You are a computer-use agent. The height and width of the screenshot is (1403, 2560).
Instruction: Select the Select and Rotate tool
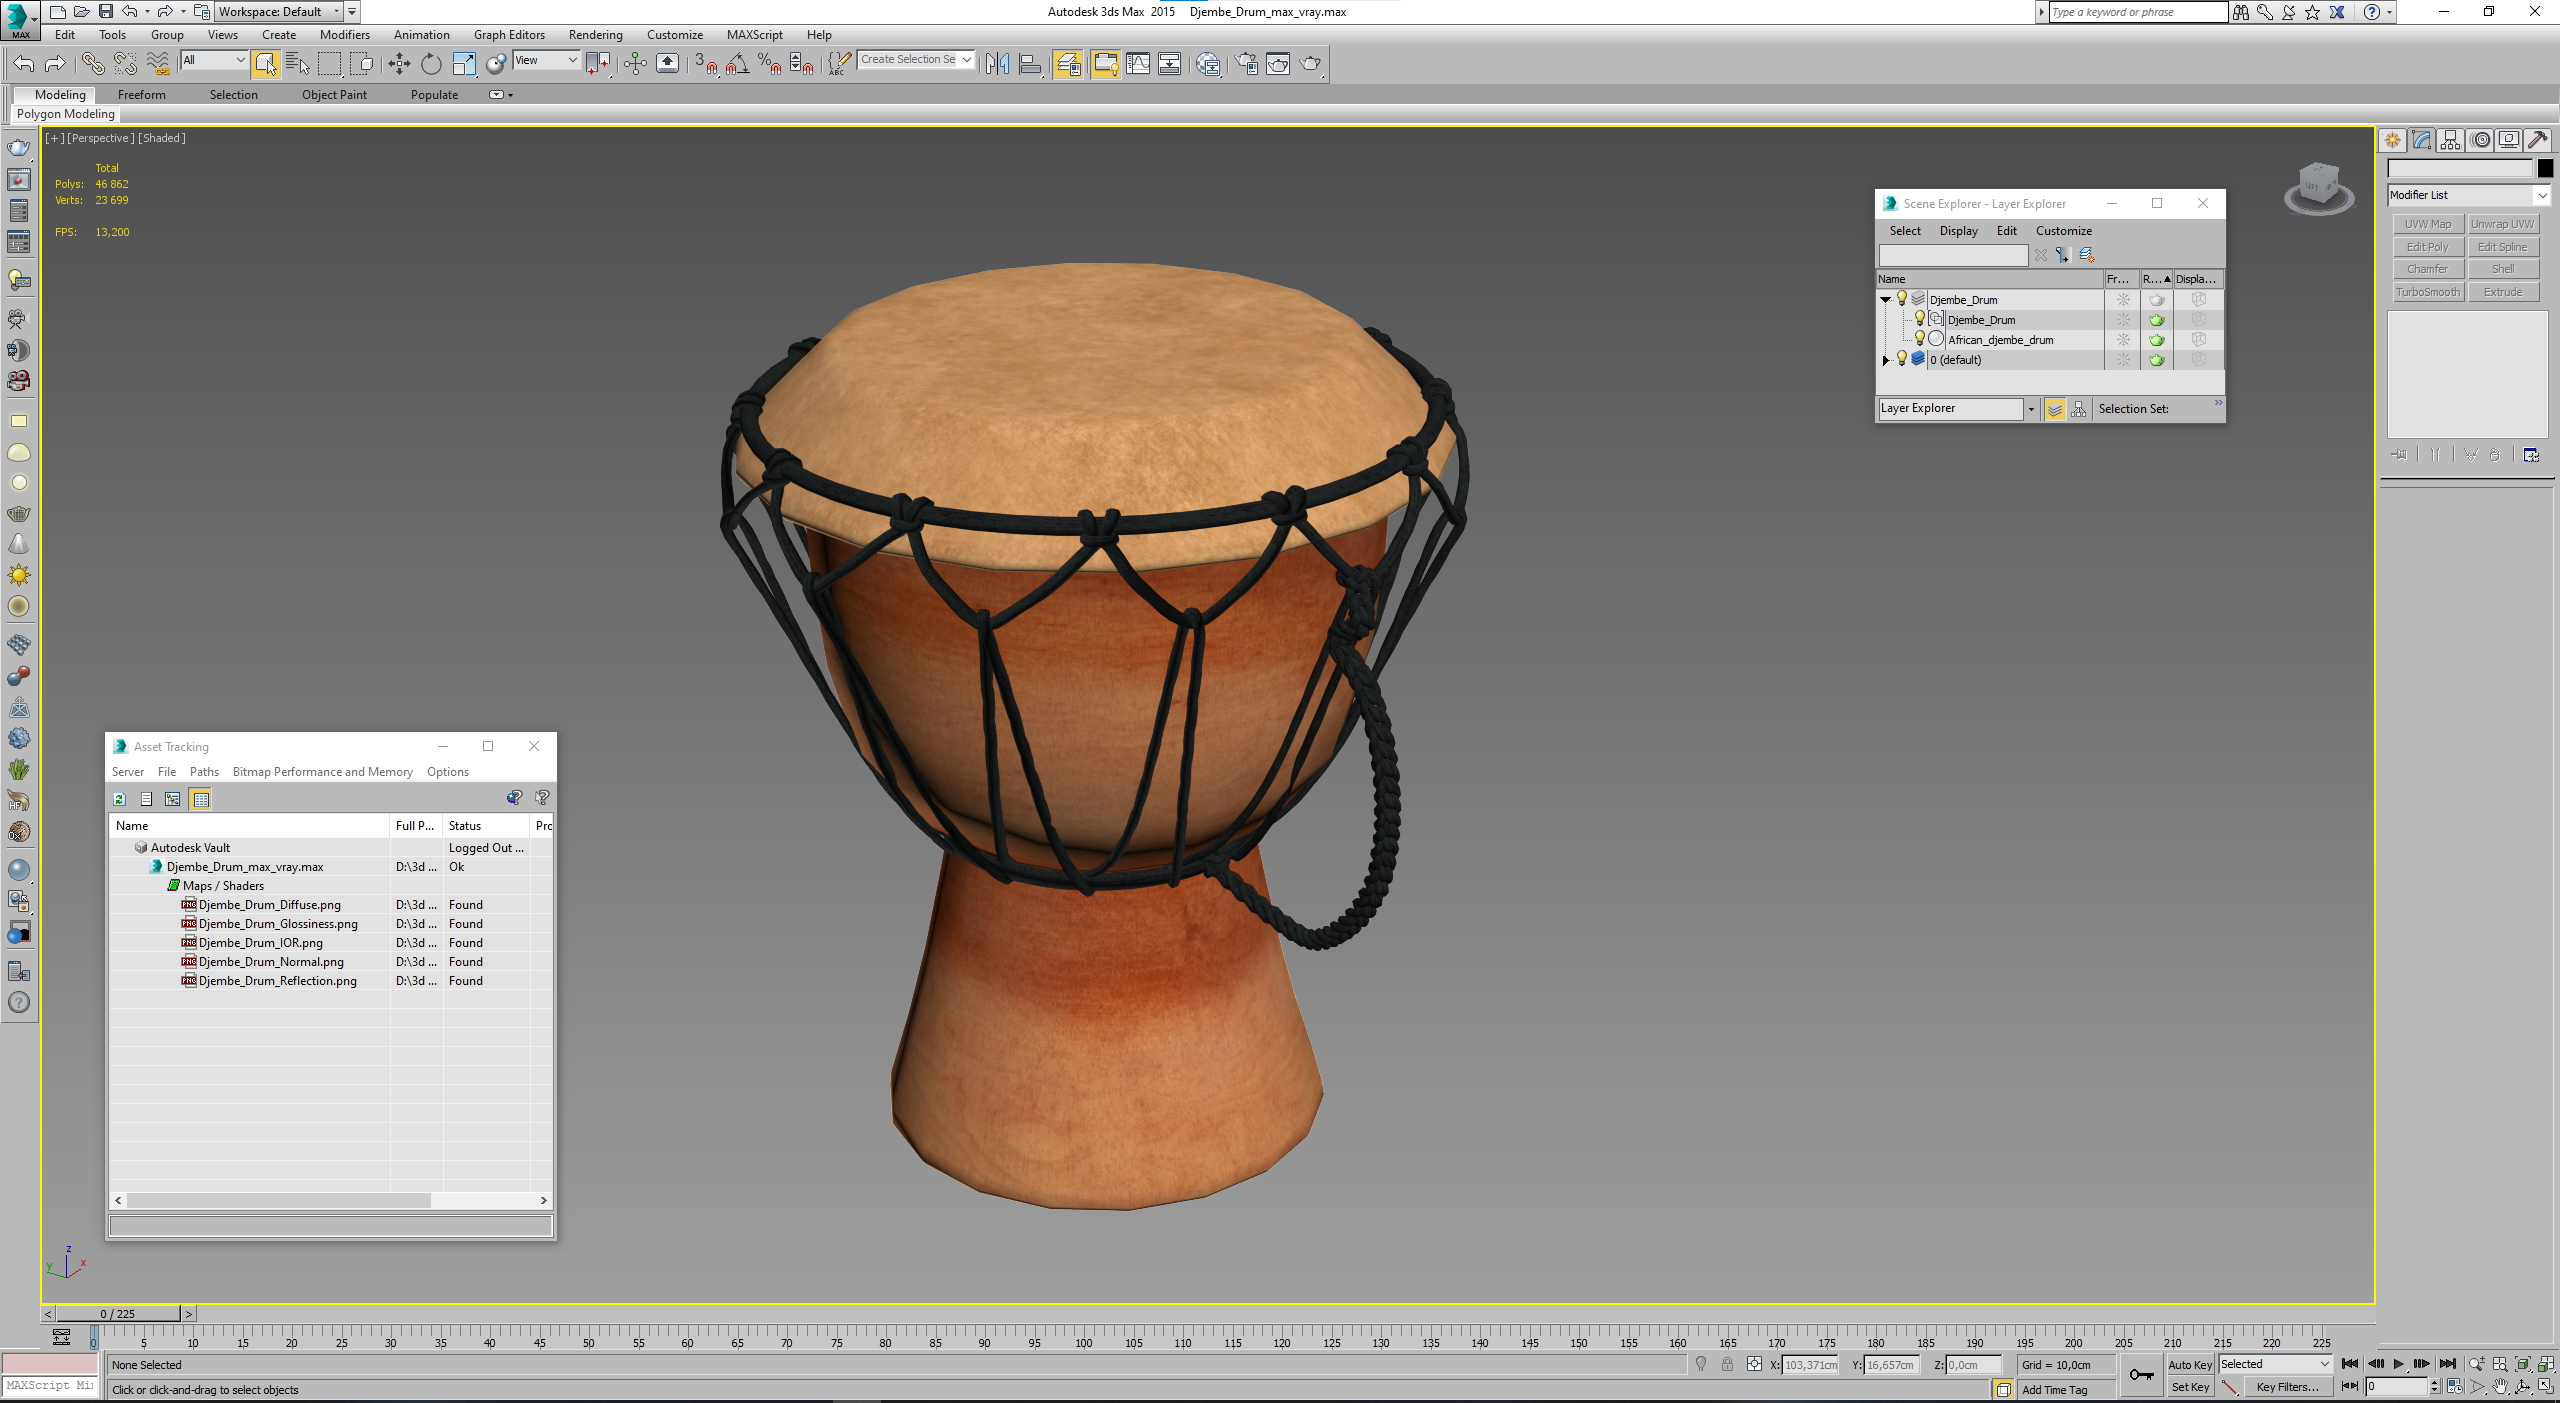click(x=431, y=64)
